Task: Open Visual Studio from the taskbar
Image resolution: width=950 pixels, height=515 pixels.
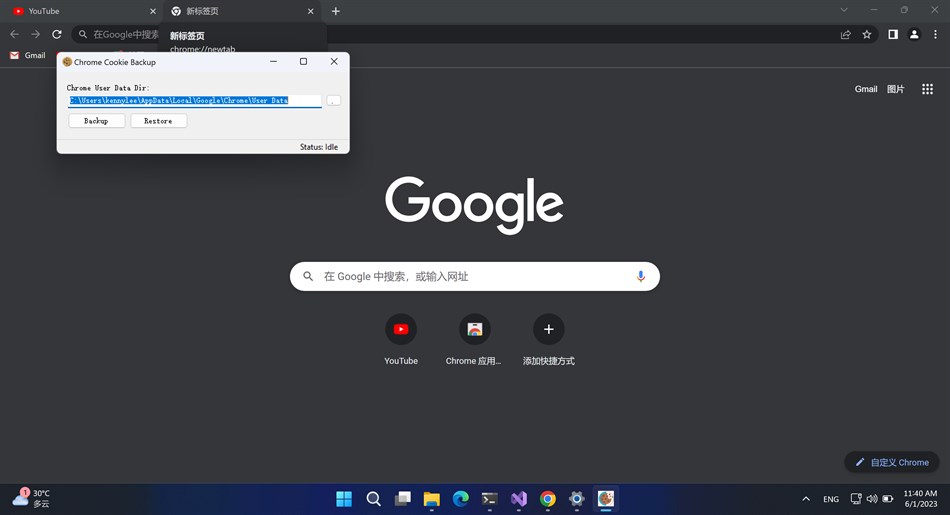Action: tap(519, 499)
